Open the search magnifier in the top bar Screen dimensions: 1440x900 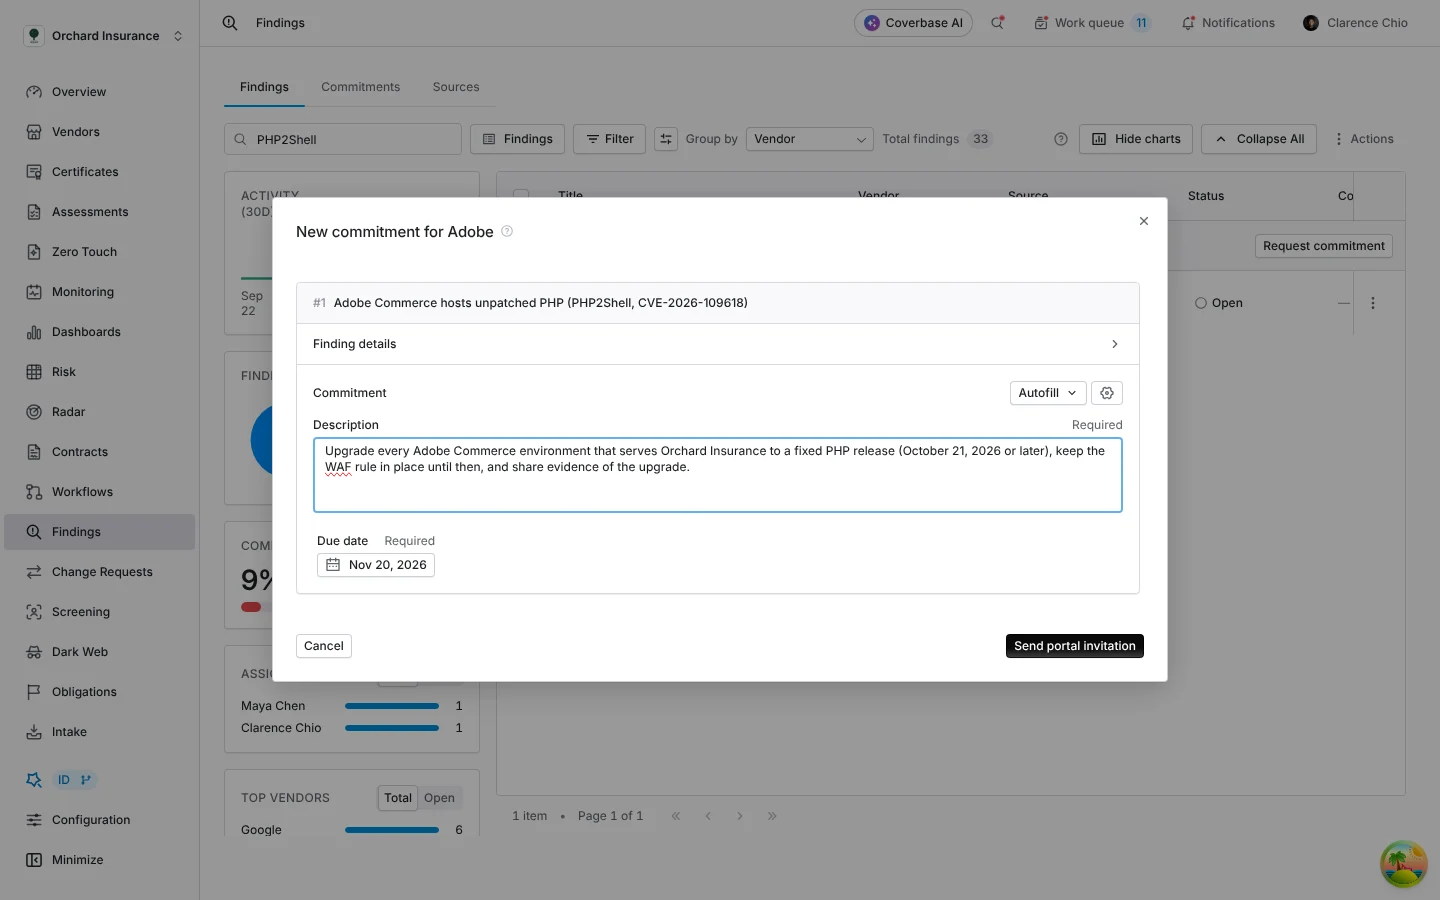coord(230,23)
